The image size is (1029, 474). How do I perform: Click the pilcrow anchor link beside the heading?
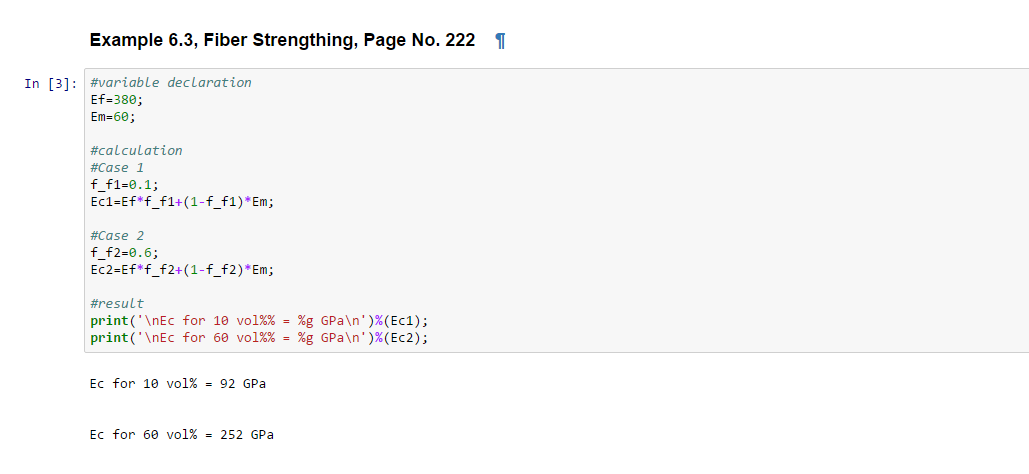(501, 41)
